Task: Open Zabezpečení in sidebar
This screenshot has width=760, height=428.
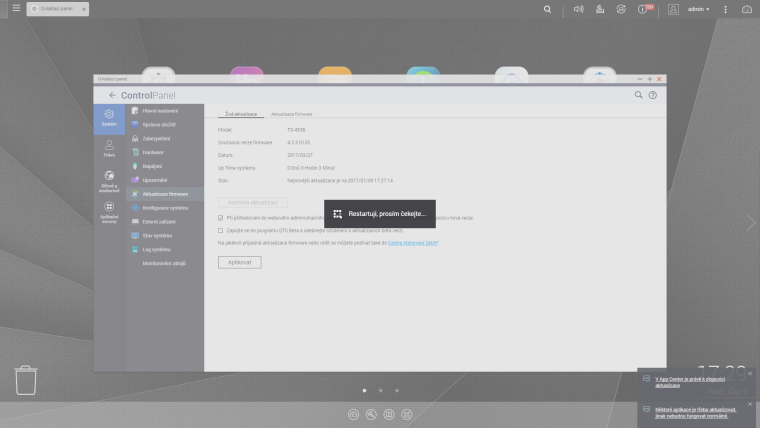Action: tap(165, 139)
